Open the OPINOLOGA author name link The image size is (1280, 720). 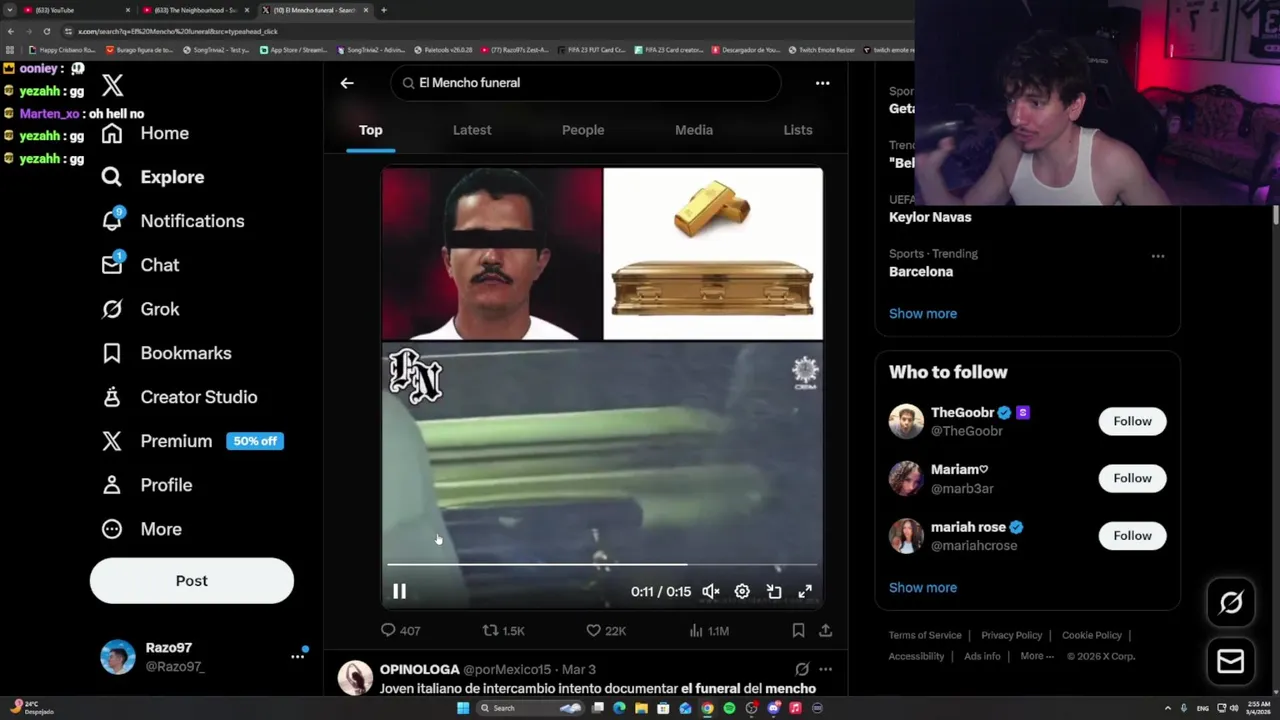pos(419,669)
